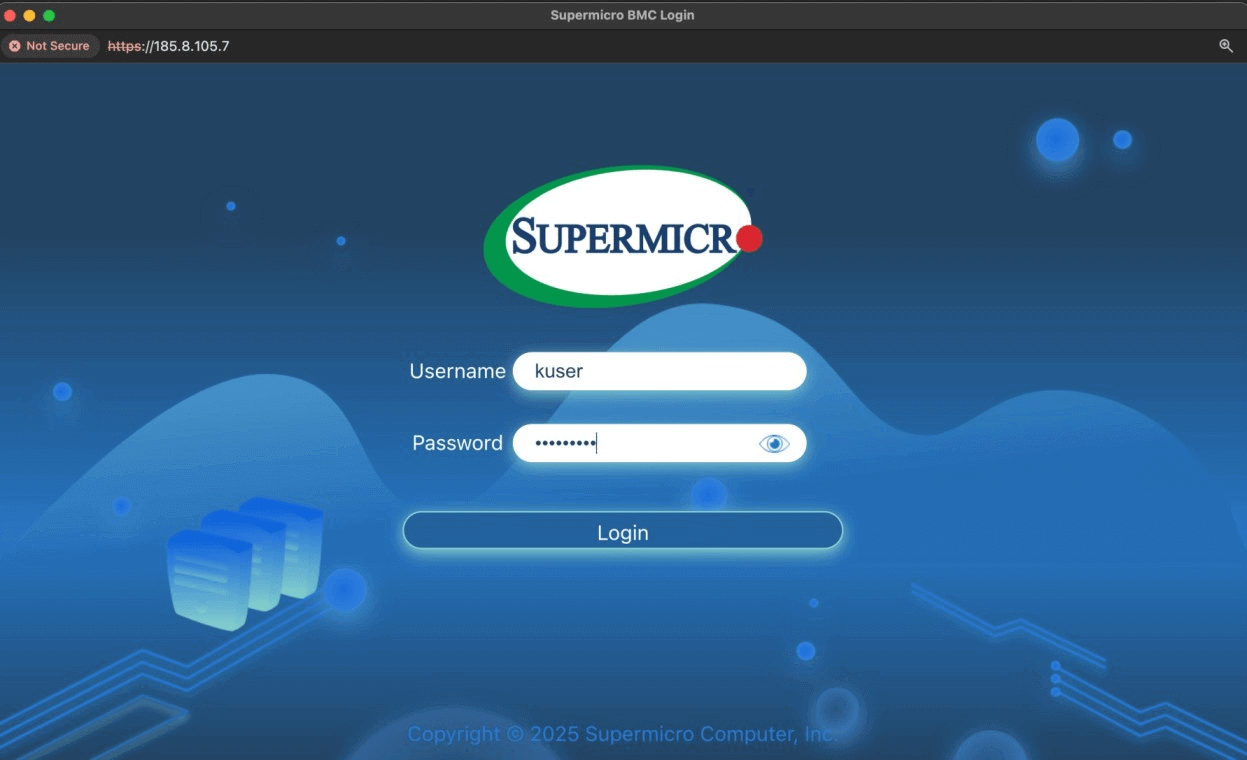Image resolution: width=1247 pixels, height=760 pixels.
Task: Click the red dot in Supermicro logo
Action: [749, 238]
